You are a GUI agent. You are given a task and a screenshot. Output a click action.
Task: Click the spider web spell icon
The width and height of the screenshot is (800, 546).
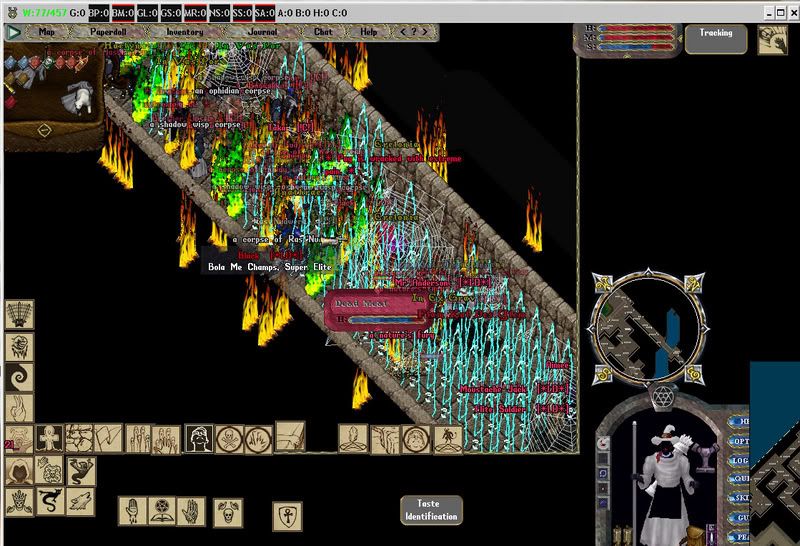[19, 314]
